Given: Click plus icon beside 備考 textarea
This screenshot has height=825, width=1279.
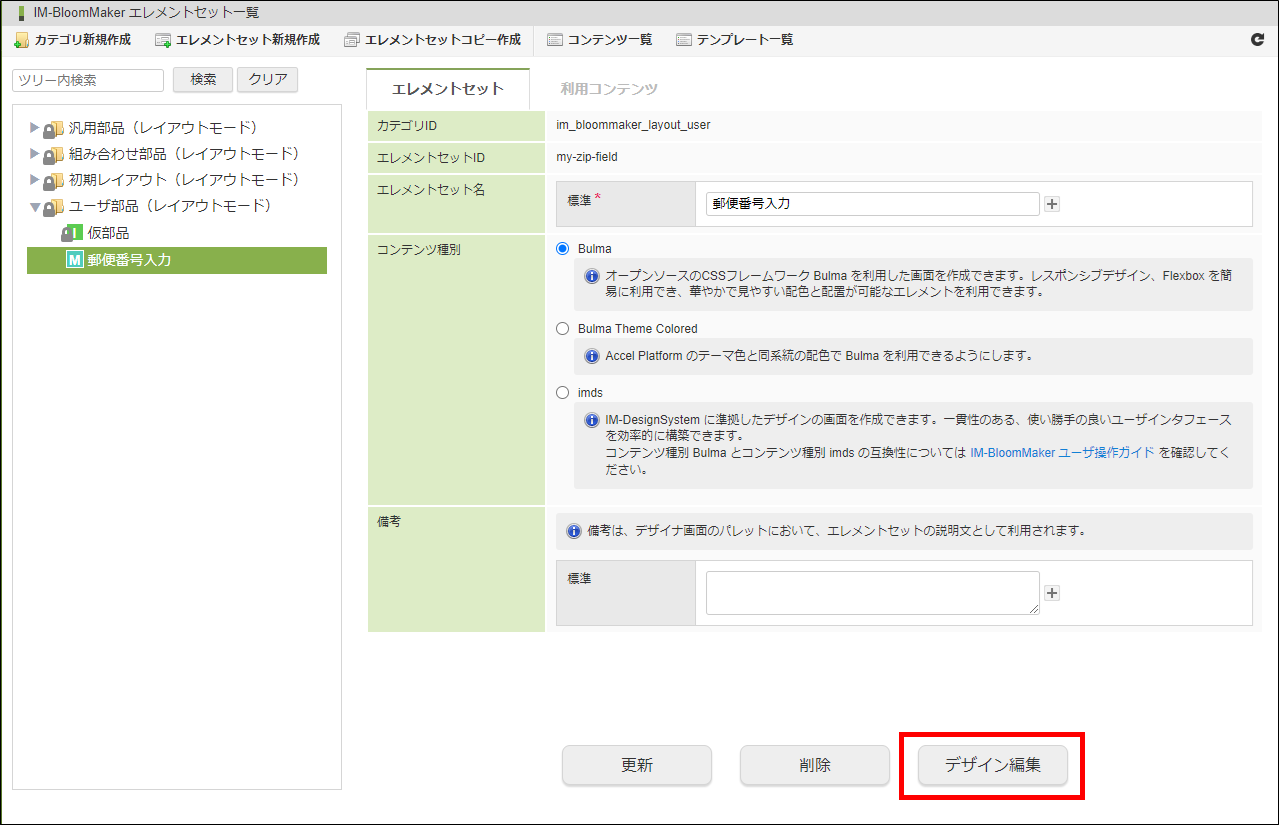Looking at the screenshot, I should point(1051,593).
